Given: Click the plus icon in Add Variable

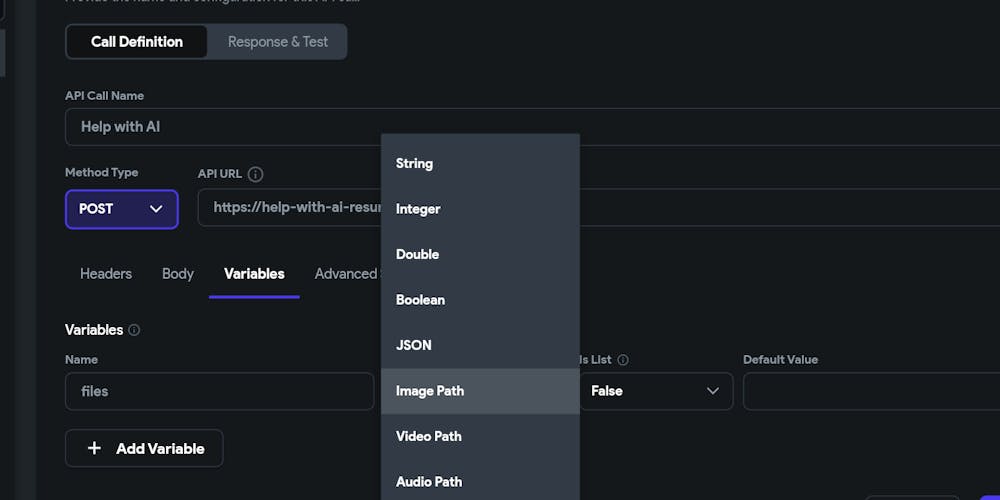Looking at the screenshot, I should coord(94,448).
